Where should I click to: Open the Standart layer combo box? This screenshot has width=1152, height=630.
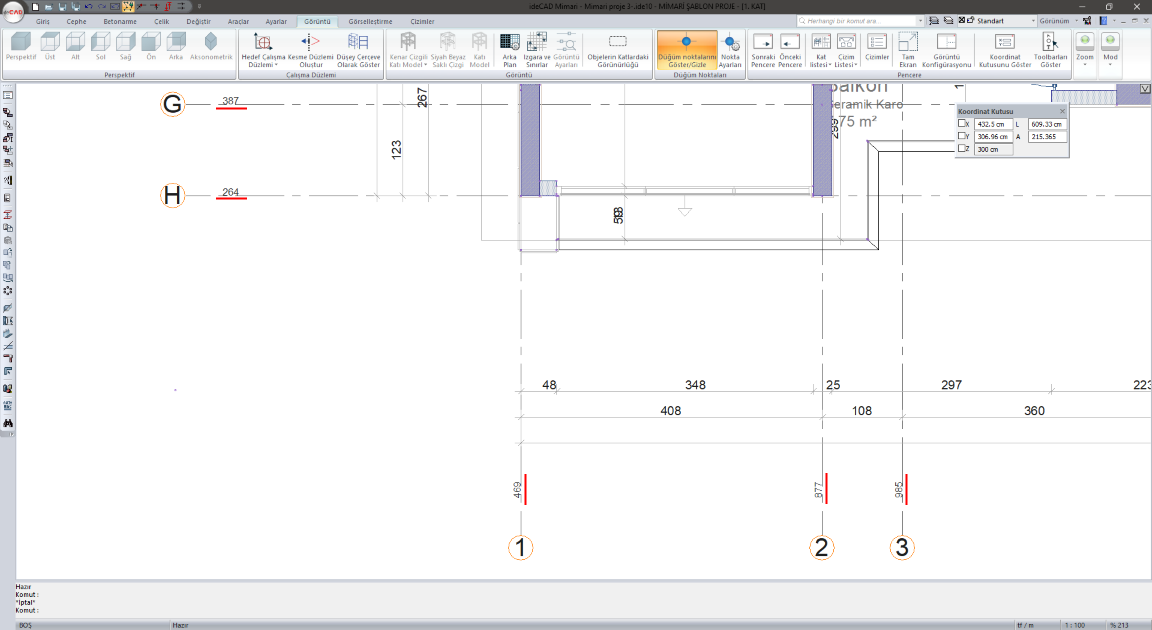(1007, 20)
